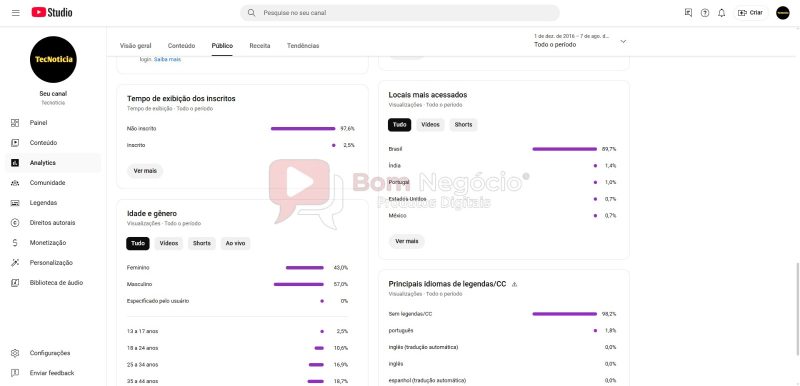Select Vídeos filter in Locais mais acessados
The image size is (800, 386).
tap(430, 125)
